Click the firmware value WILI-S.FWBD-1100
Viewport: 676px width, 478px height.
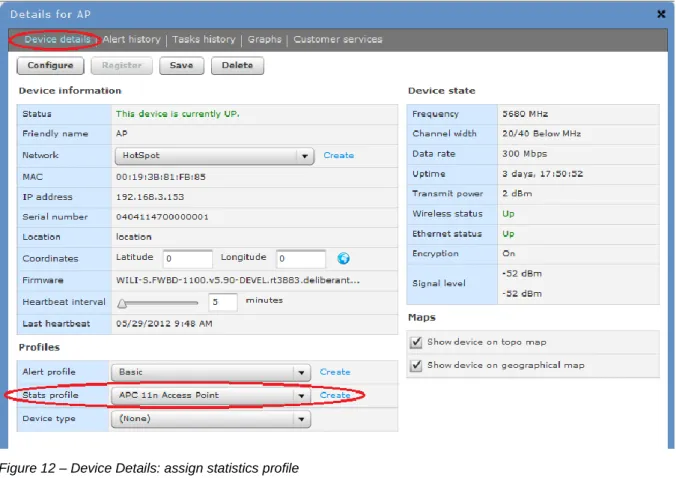click(x=238, y=281)
